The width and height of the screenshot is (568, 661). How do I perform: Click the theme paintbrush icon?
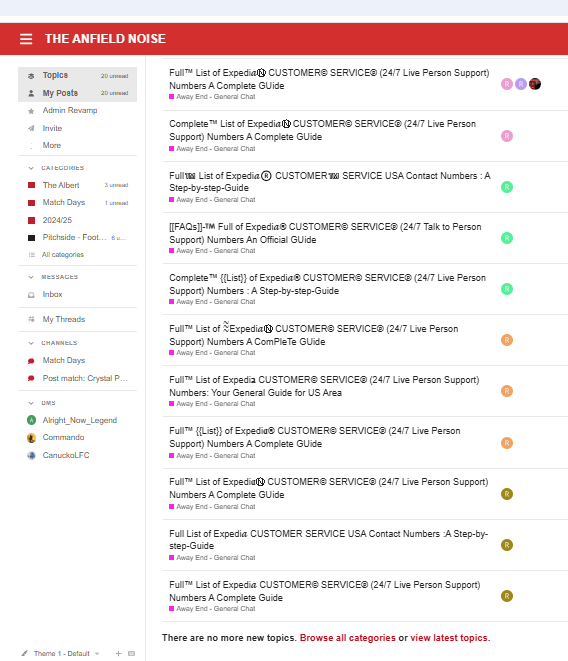24,653
